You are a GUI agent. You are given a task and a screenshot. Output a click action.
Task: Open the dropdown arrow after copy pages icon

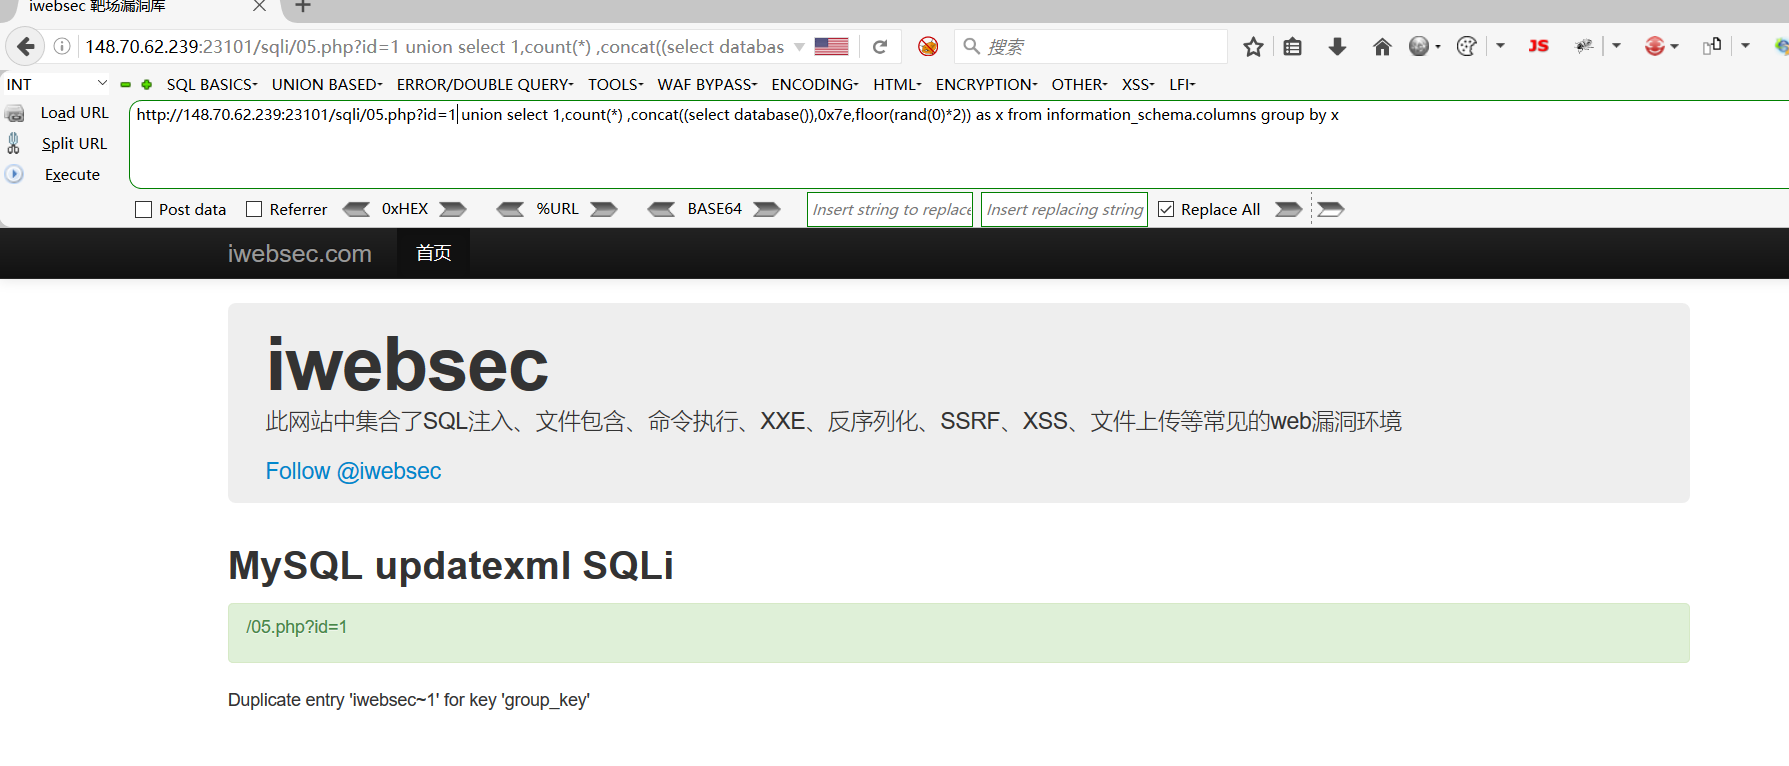[x=1745, y=46]
